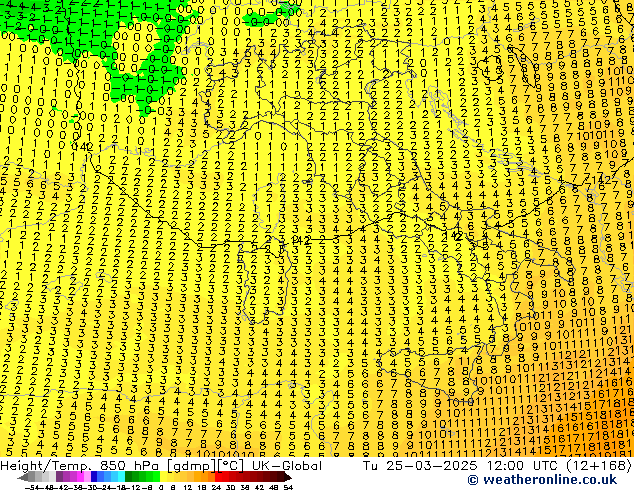Click the legend scale label '0'

(161, 487)
